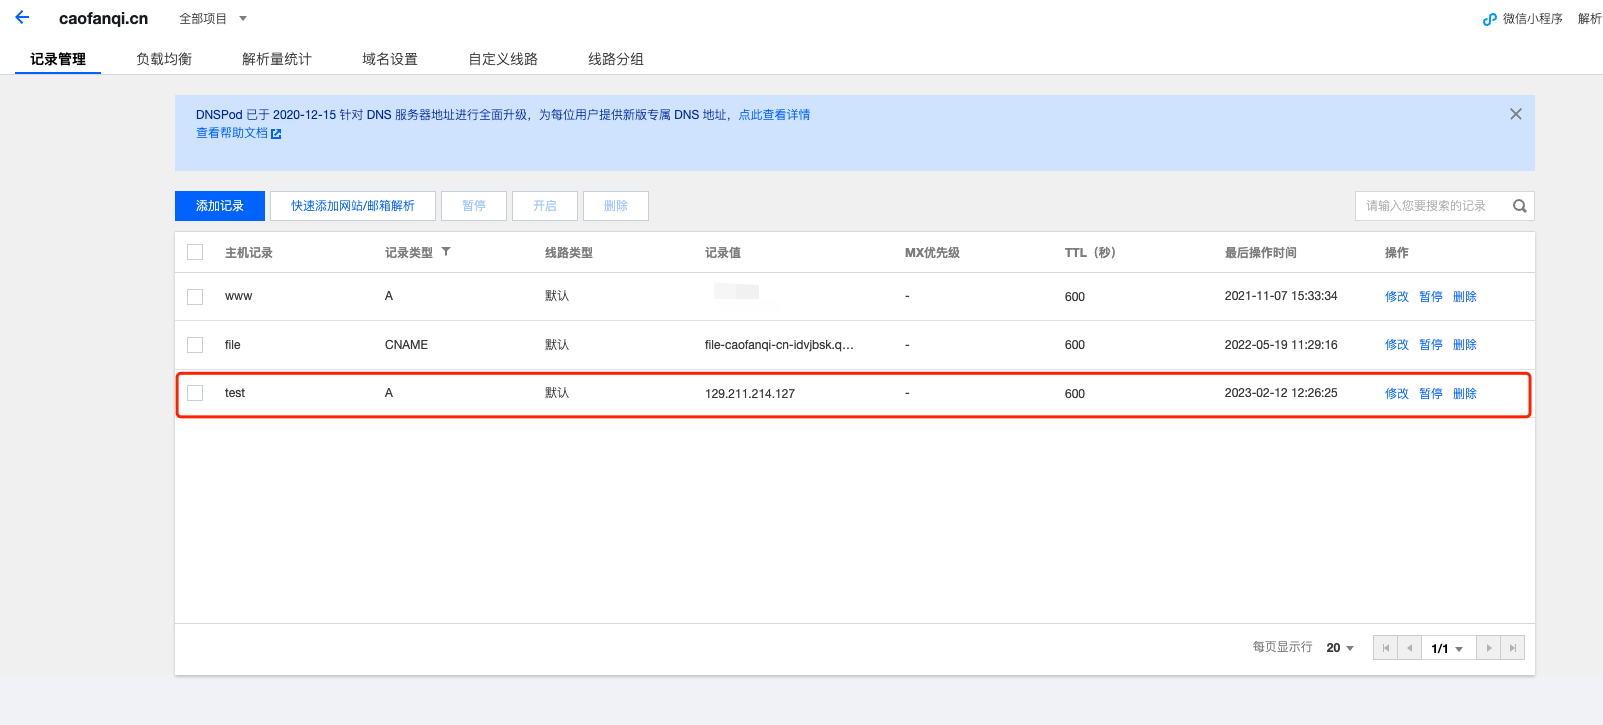
Task: Open the rows-per-page 20 dropdown
Action: 1340,648
